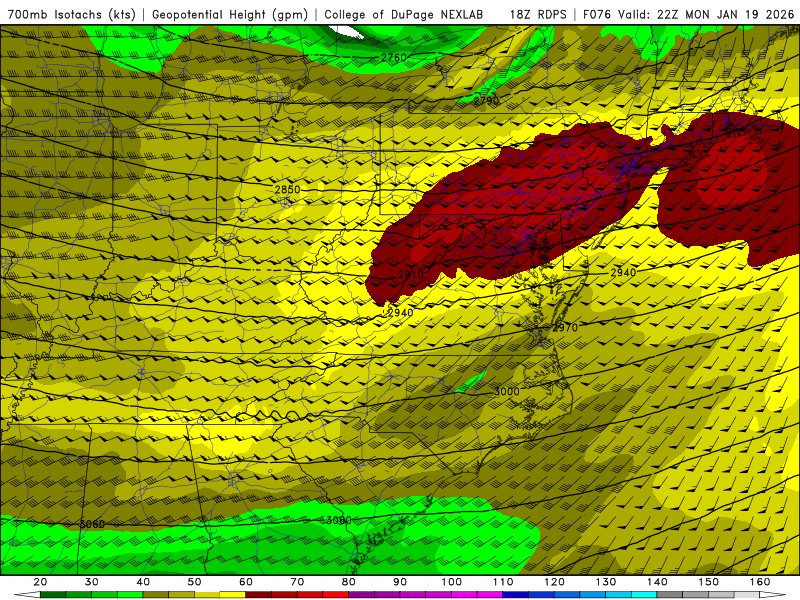Click the 110 value on the color scale
Screen dimensions: 800x600
pyautogui.click(x=503, y=582)
